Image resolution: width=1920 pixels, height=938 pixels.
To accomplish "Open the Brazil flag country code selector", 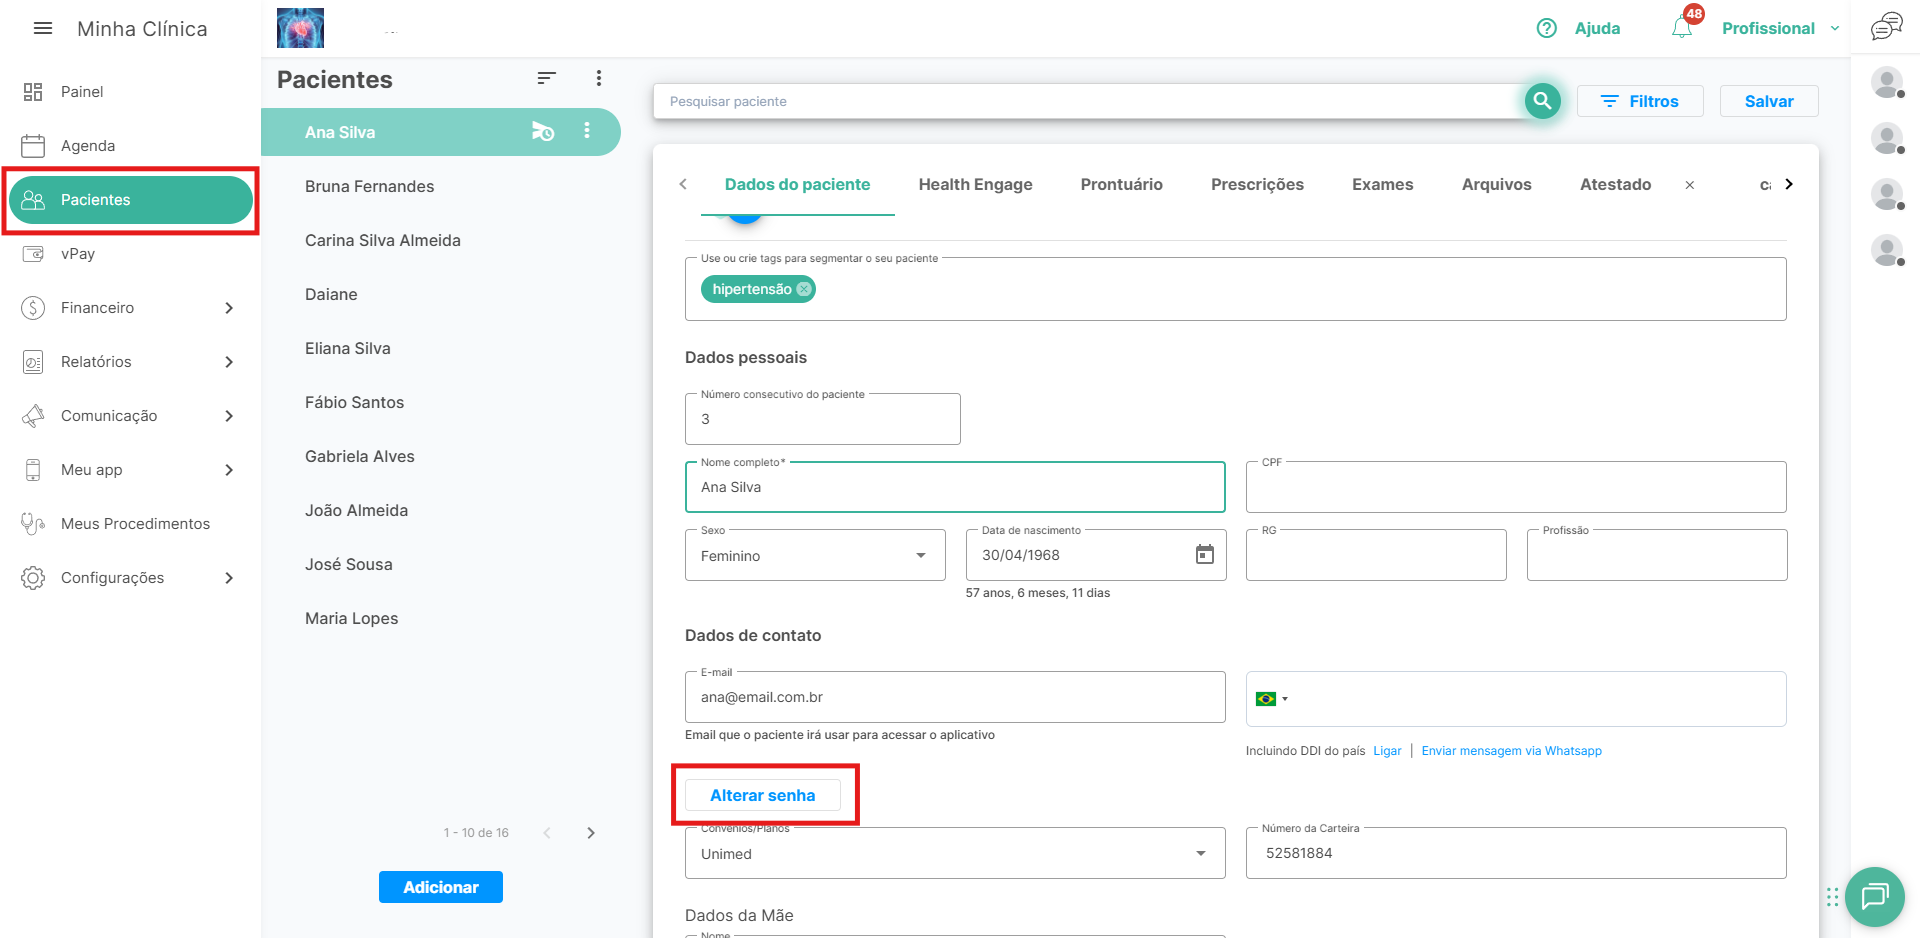I will click(1271, 699).
